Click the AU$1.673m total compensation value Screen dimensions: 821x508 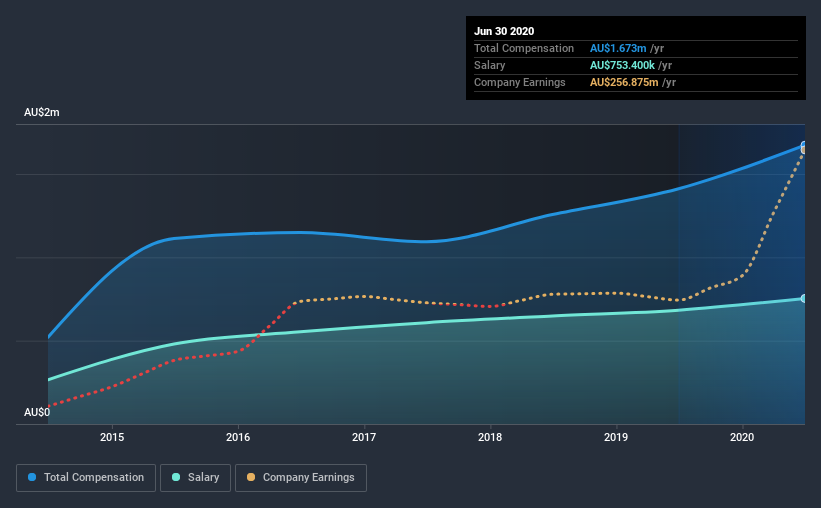pyautogui.click(x=618, y=48)
